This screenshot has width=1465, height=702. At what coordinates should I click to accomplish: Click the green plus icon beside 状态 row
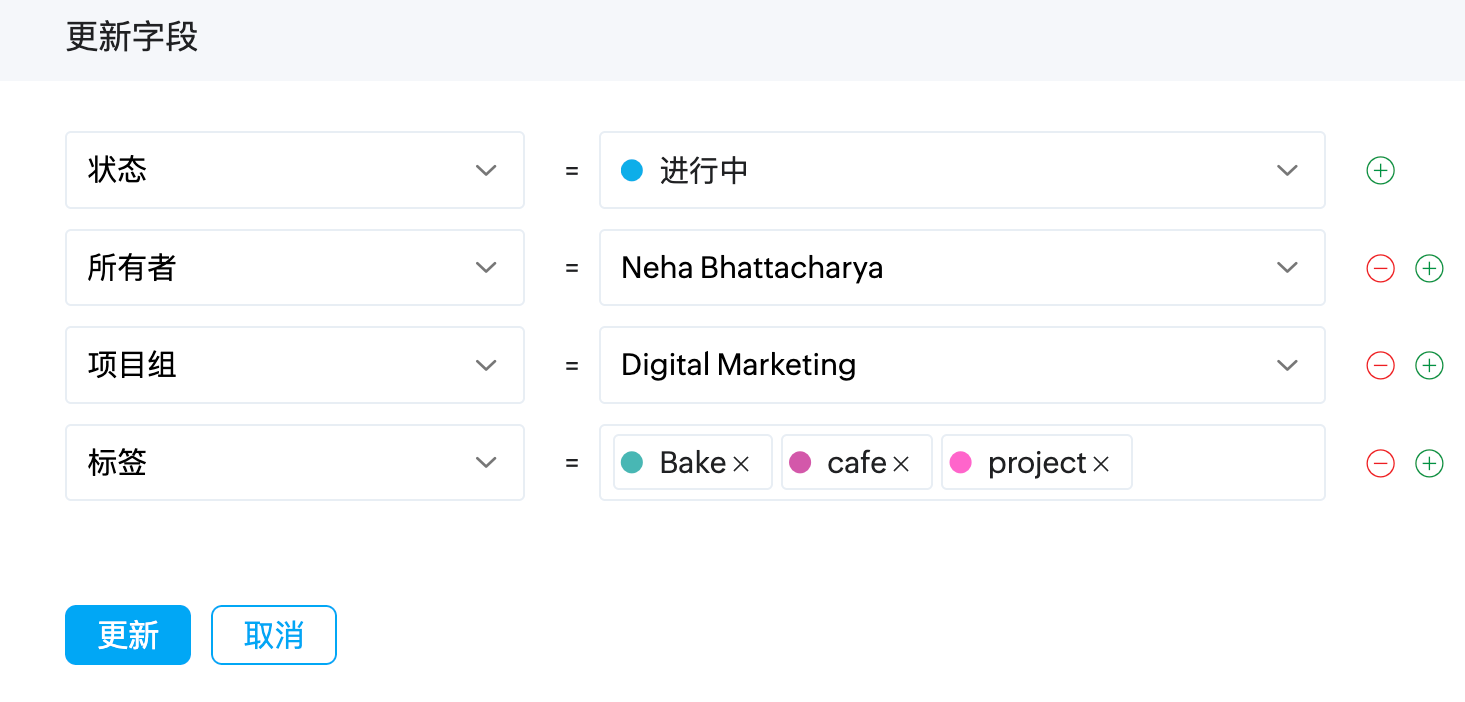point(1380,171)
